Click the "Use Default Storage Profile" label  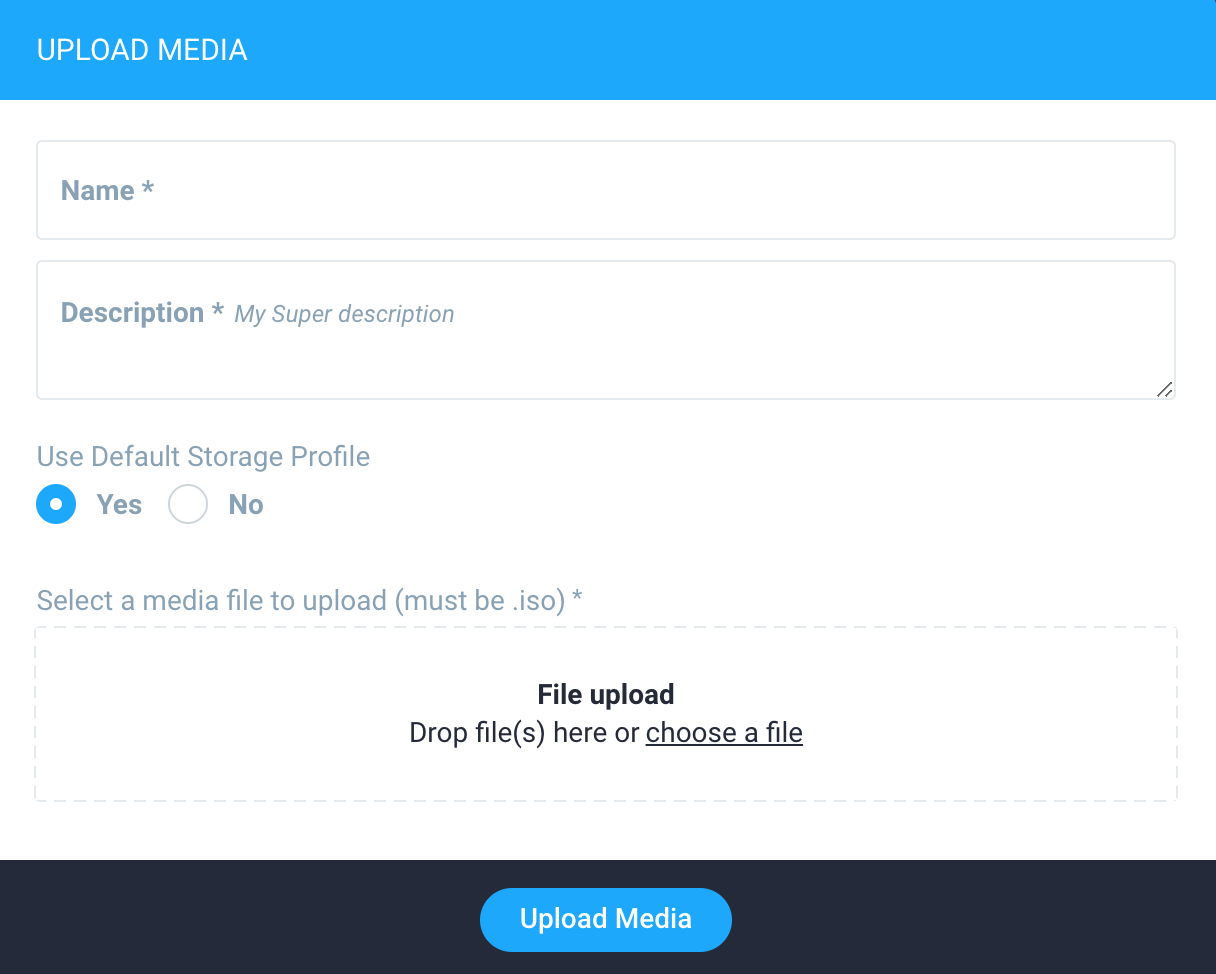pyautogui.click(x=203, y=457)
